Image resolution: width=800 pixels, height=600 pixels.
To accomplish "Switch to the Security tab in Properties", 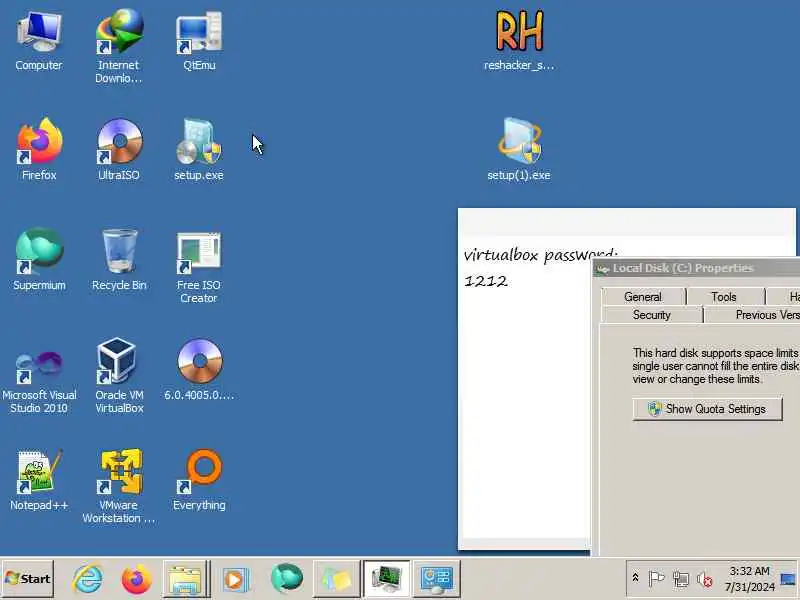I will [x=652, y=315].
